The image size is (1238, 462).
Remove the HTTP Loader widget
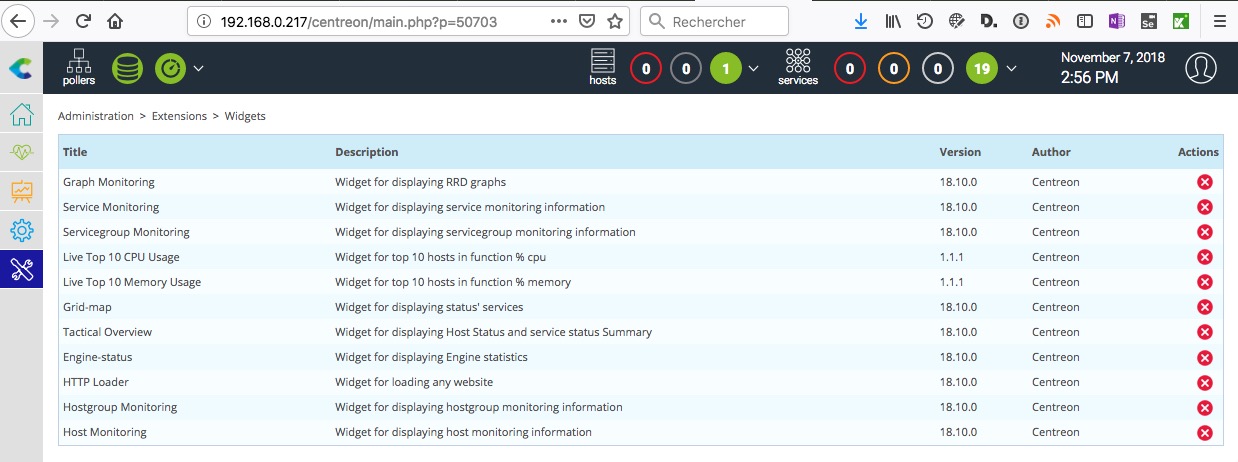(x=1204, y=382)
